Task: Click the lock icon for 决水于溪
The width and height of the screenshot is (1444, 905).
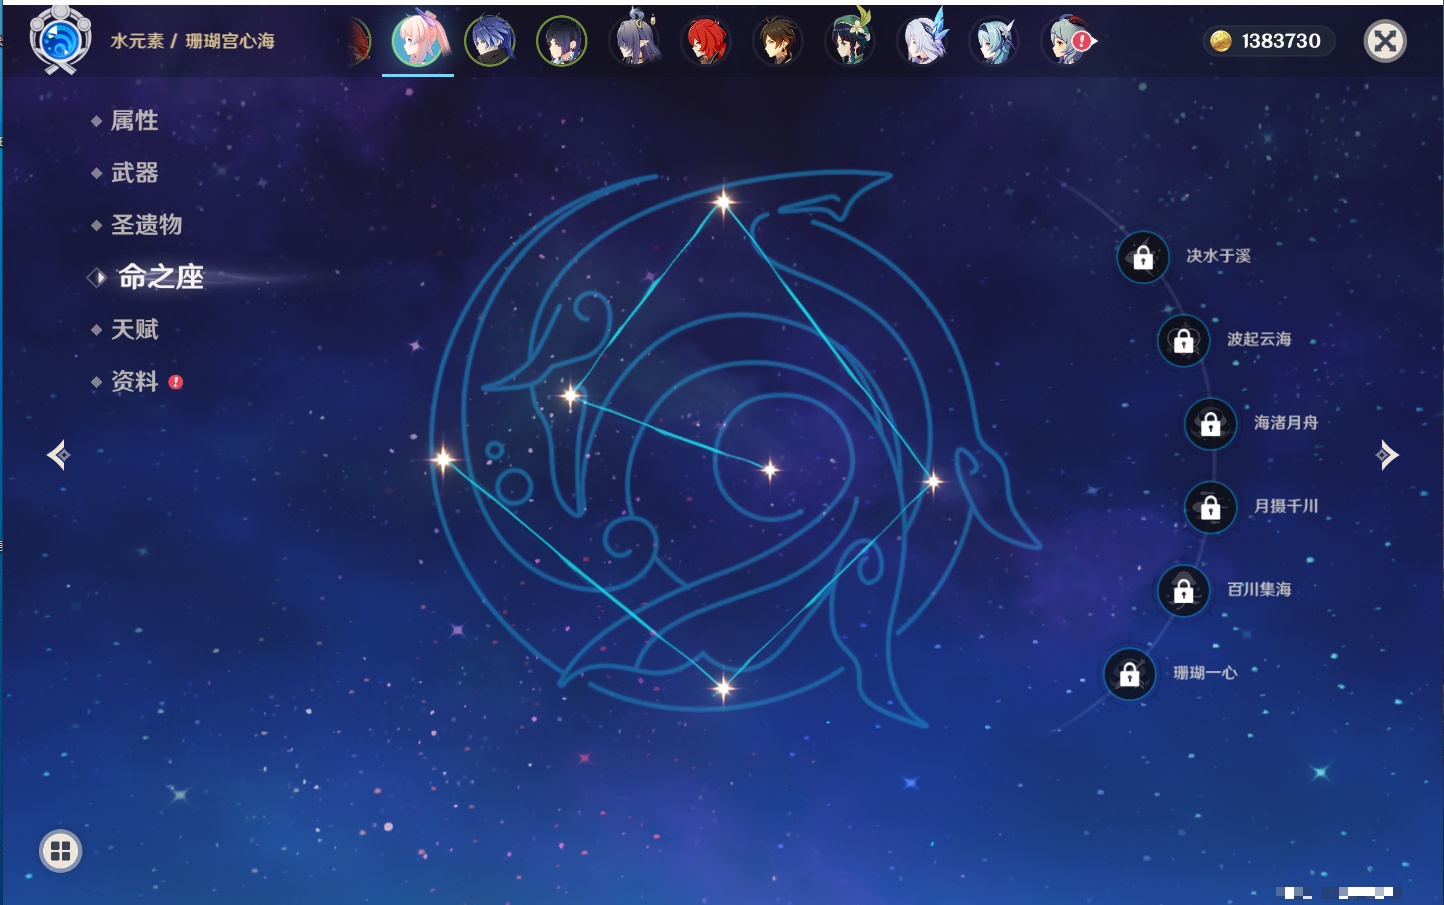Action: pyautogui.click(x=1143, y=257)
